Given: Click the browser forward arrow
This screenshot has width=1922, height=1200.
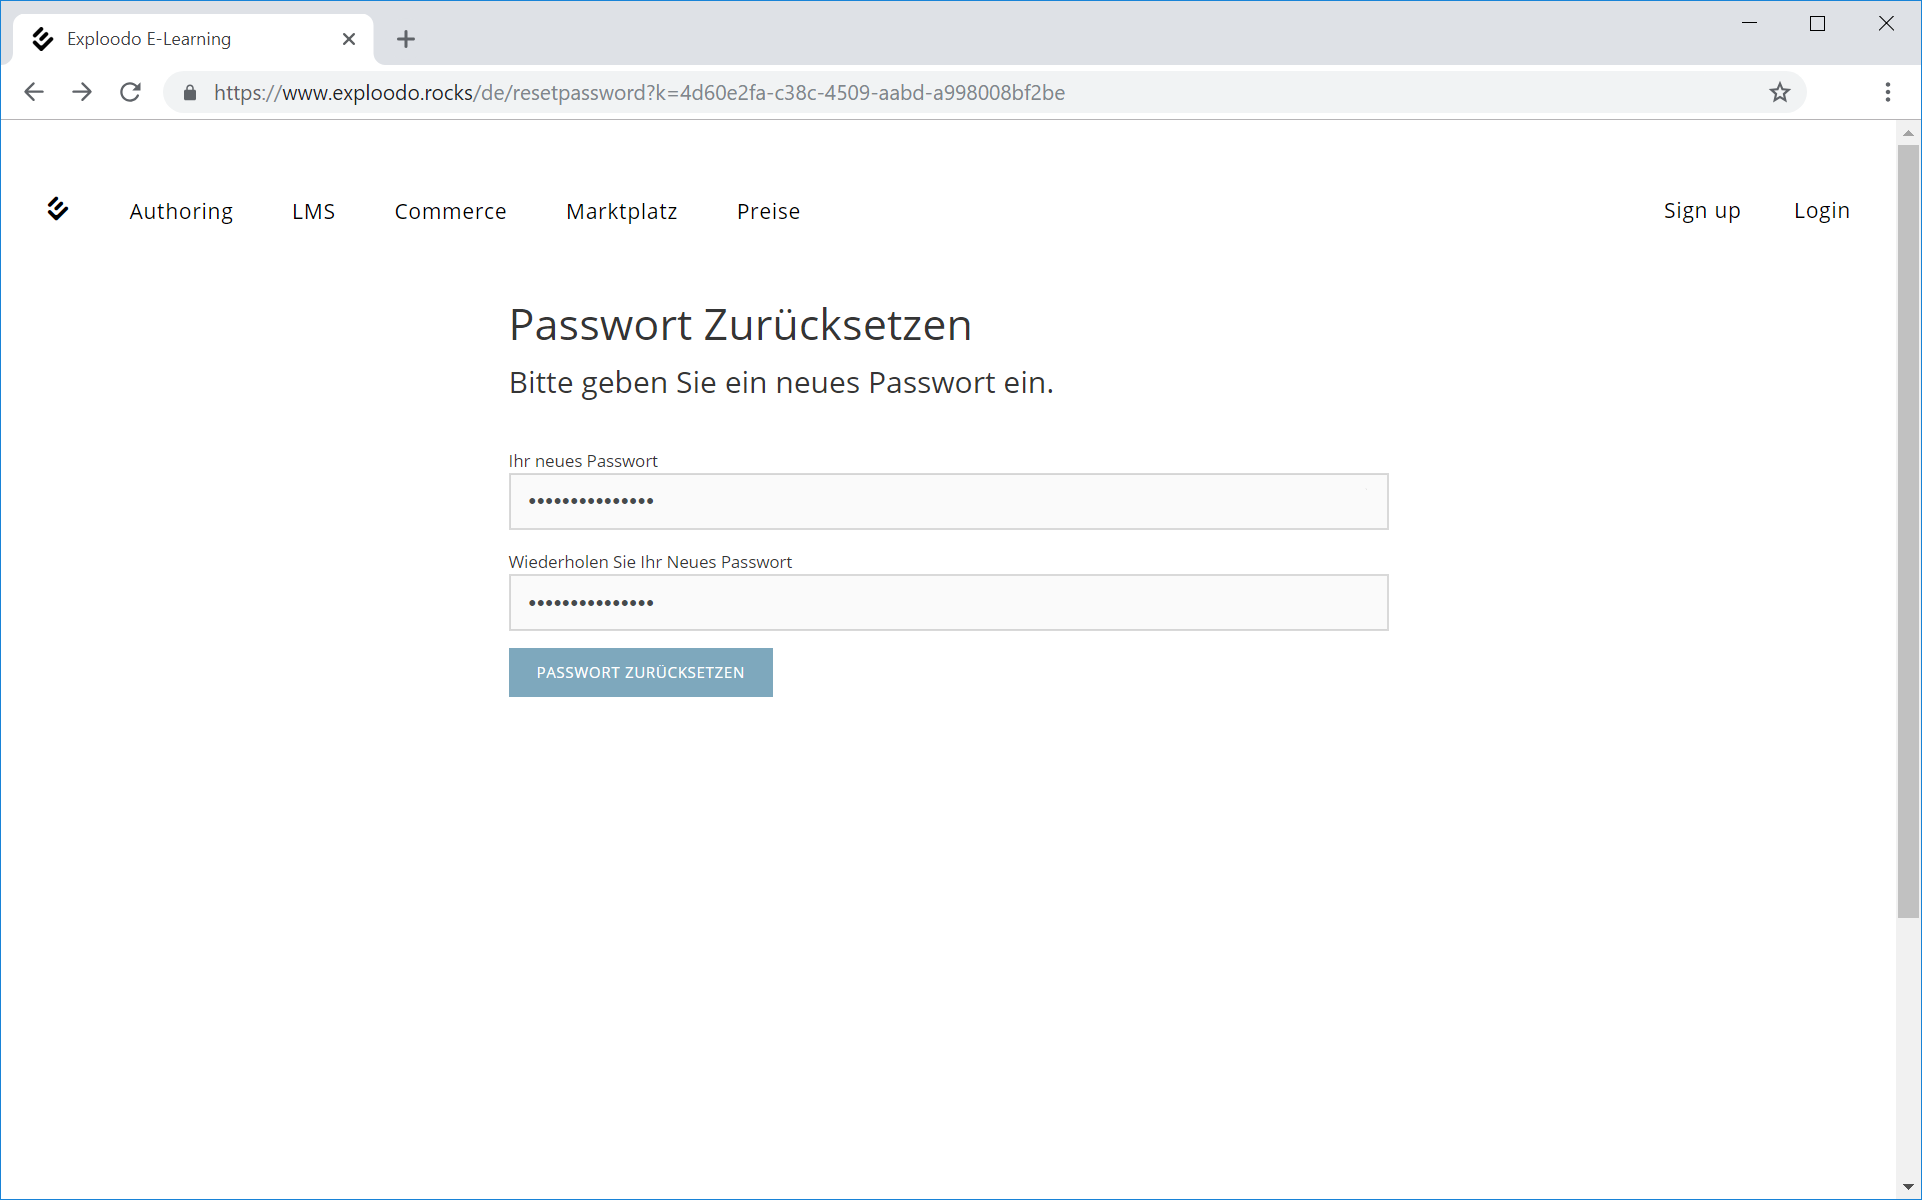Looking at the screenshot, I should click(x=82, y=92).
